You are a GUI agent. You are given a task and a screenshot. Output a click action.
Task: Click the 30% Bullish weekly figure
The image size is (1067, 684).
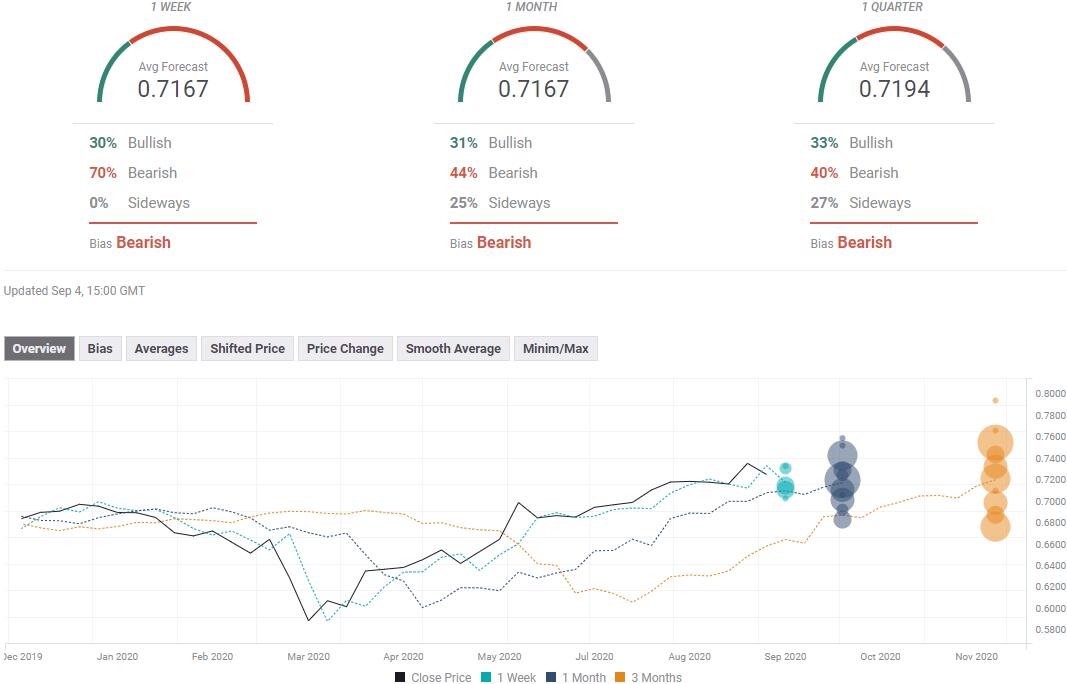130,143
